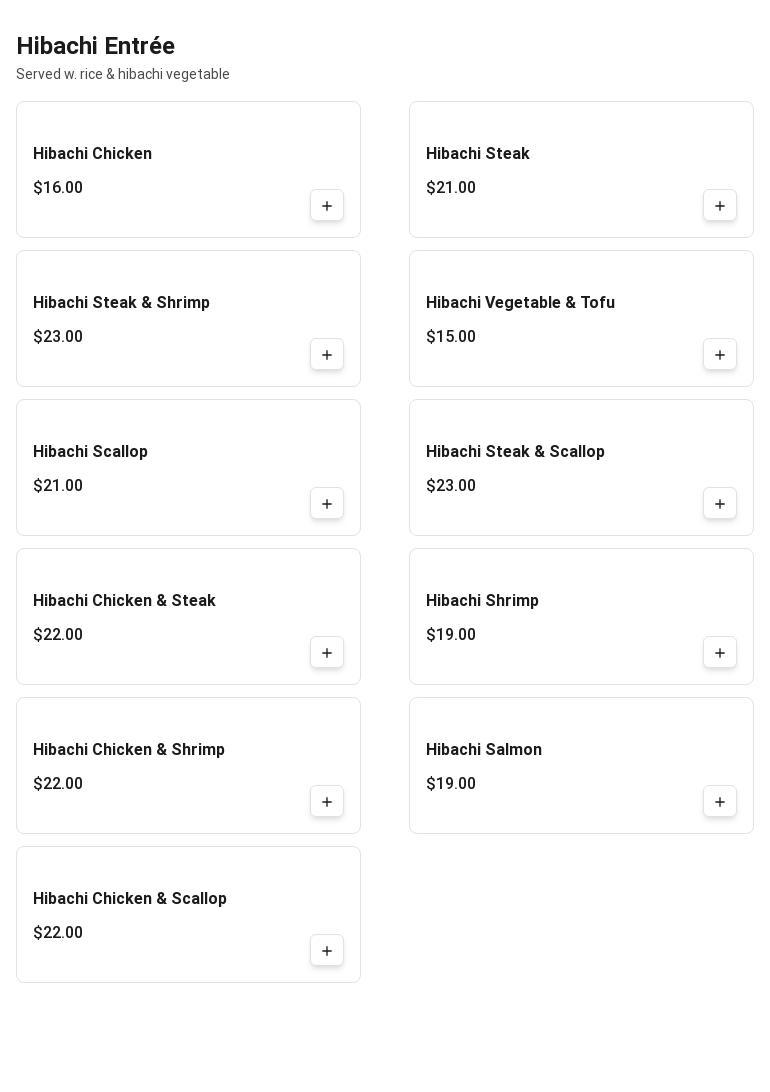
Task: Add Hibachi Steak & Scallop to order
Action: (720, 504)
